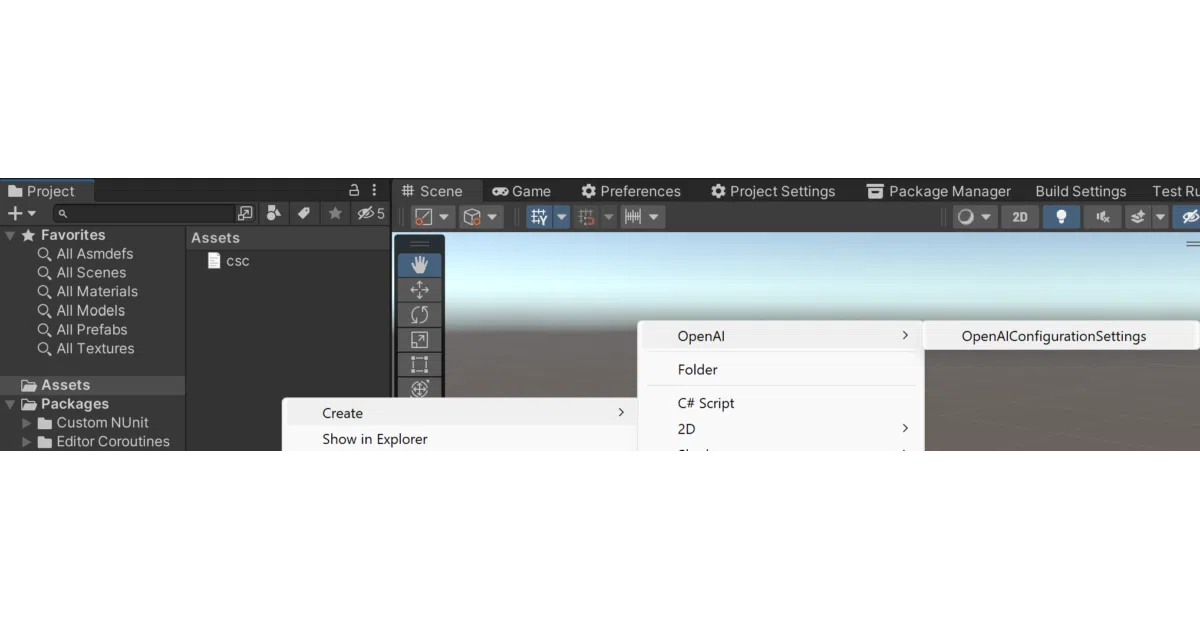This screenshot has width=1200, height=630.
Task: Open grid snapping settings dropdown arrow
Action: click(x=561, y=217)
